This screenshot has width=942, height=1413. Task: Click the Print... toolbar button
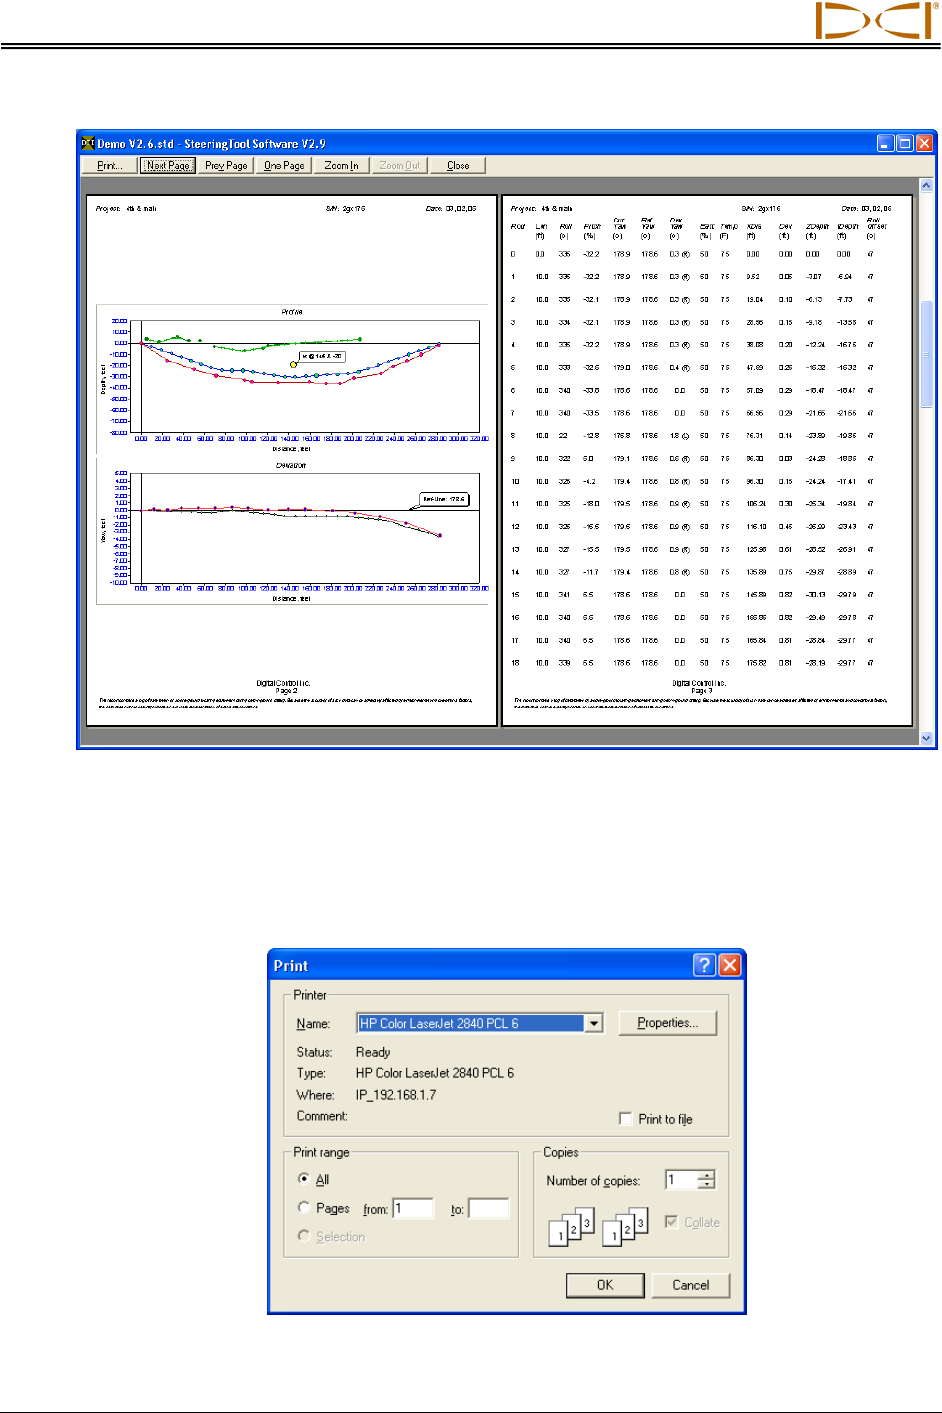pos(110,166)
